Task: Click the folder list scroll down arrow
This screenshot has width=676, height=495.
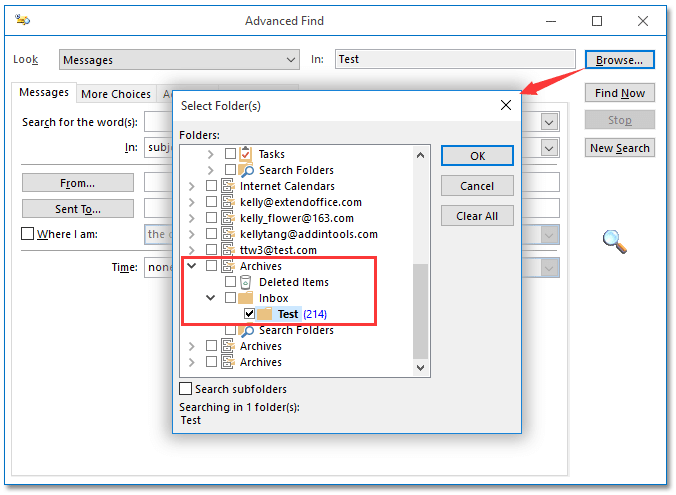Action: click(421, 368)
